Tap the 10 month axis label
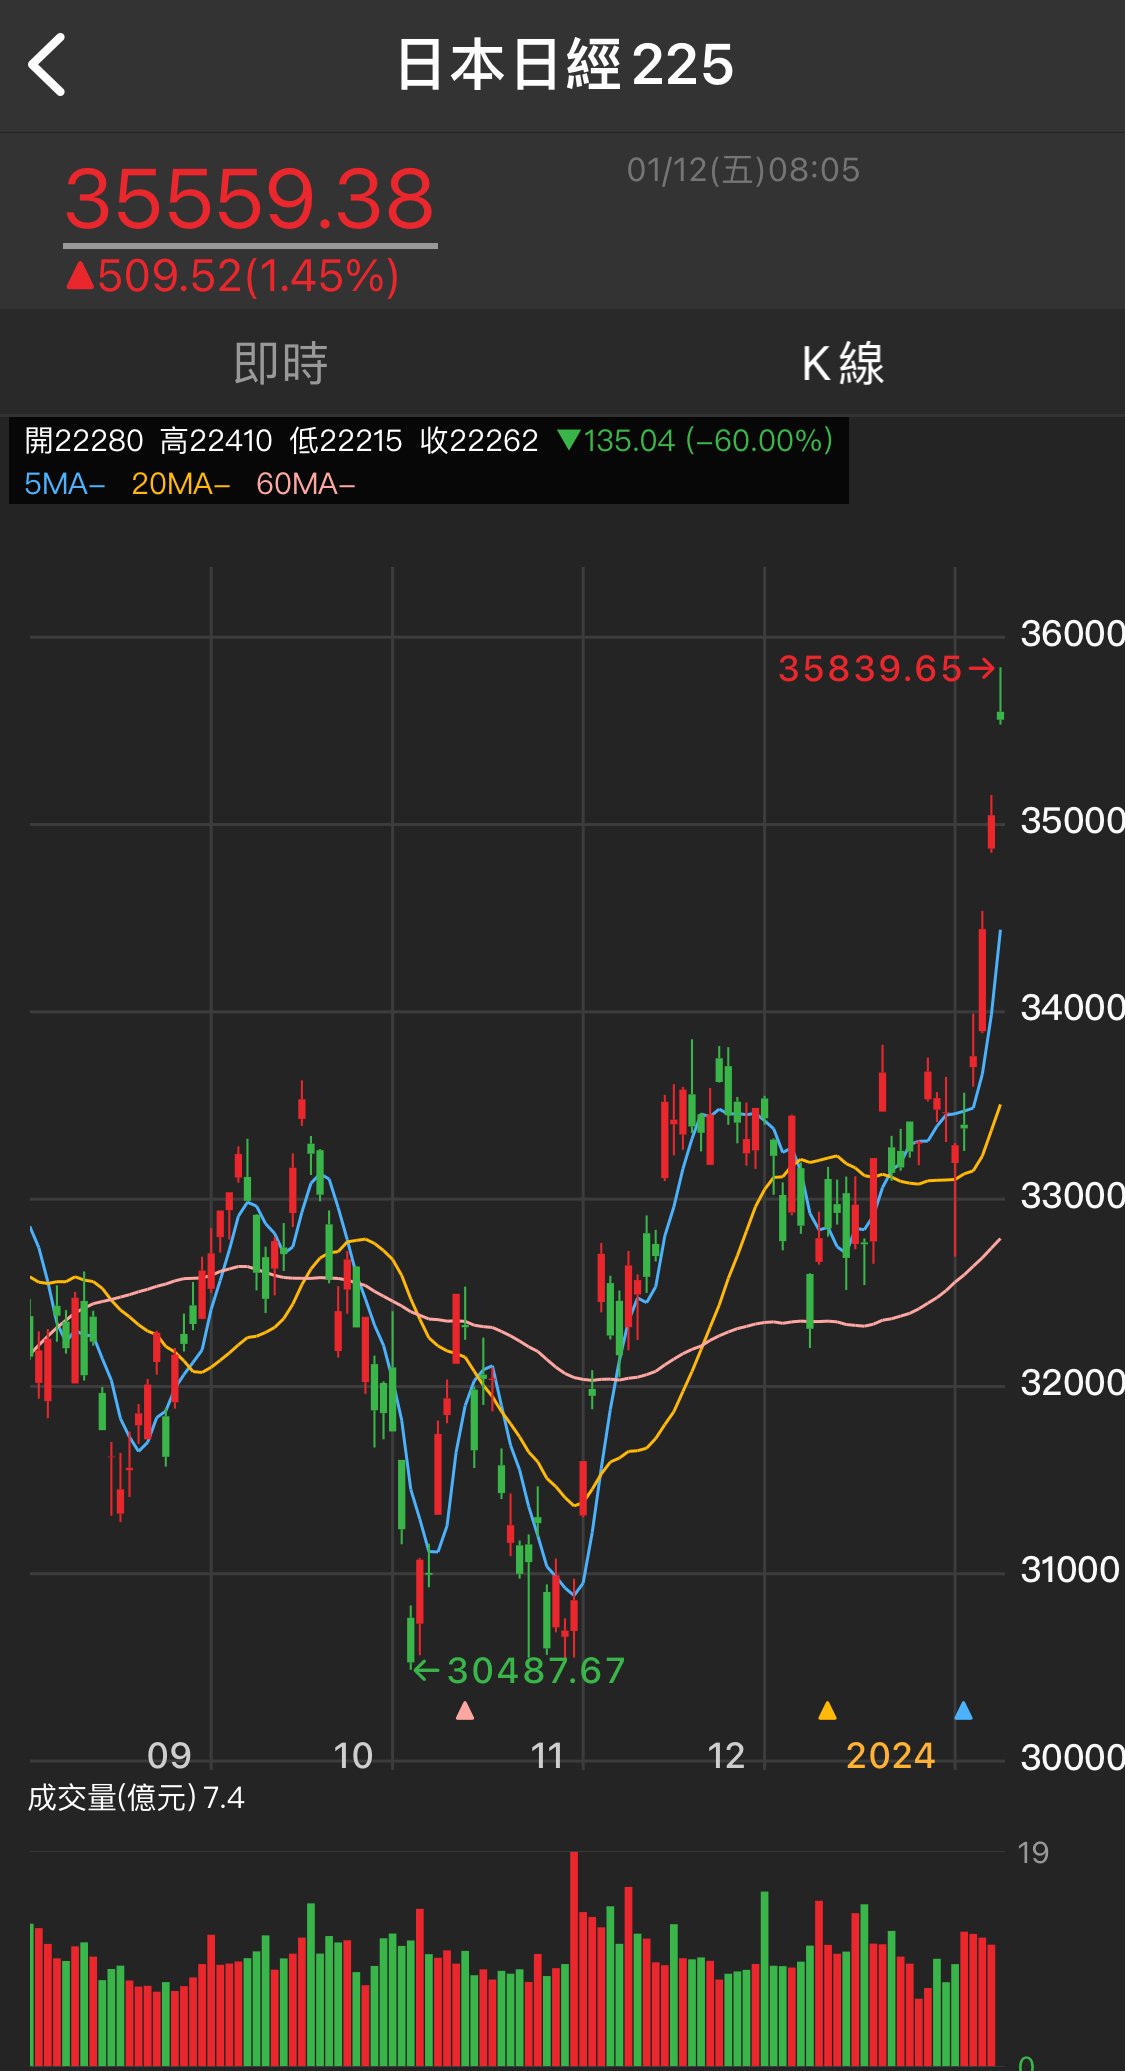This screenshot has width=1125, height=2071. click(x=353, y=1756)
